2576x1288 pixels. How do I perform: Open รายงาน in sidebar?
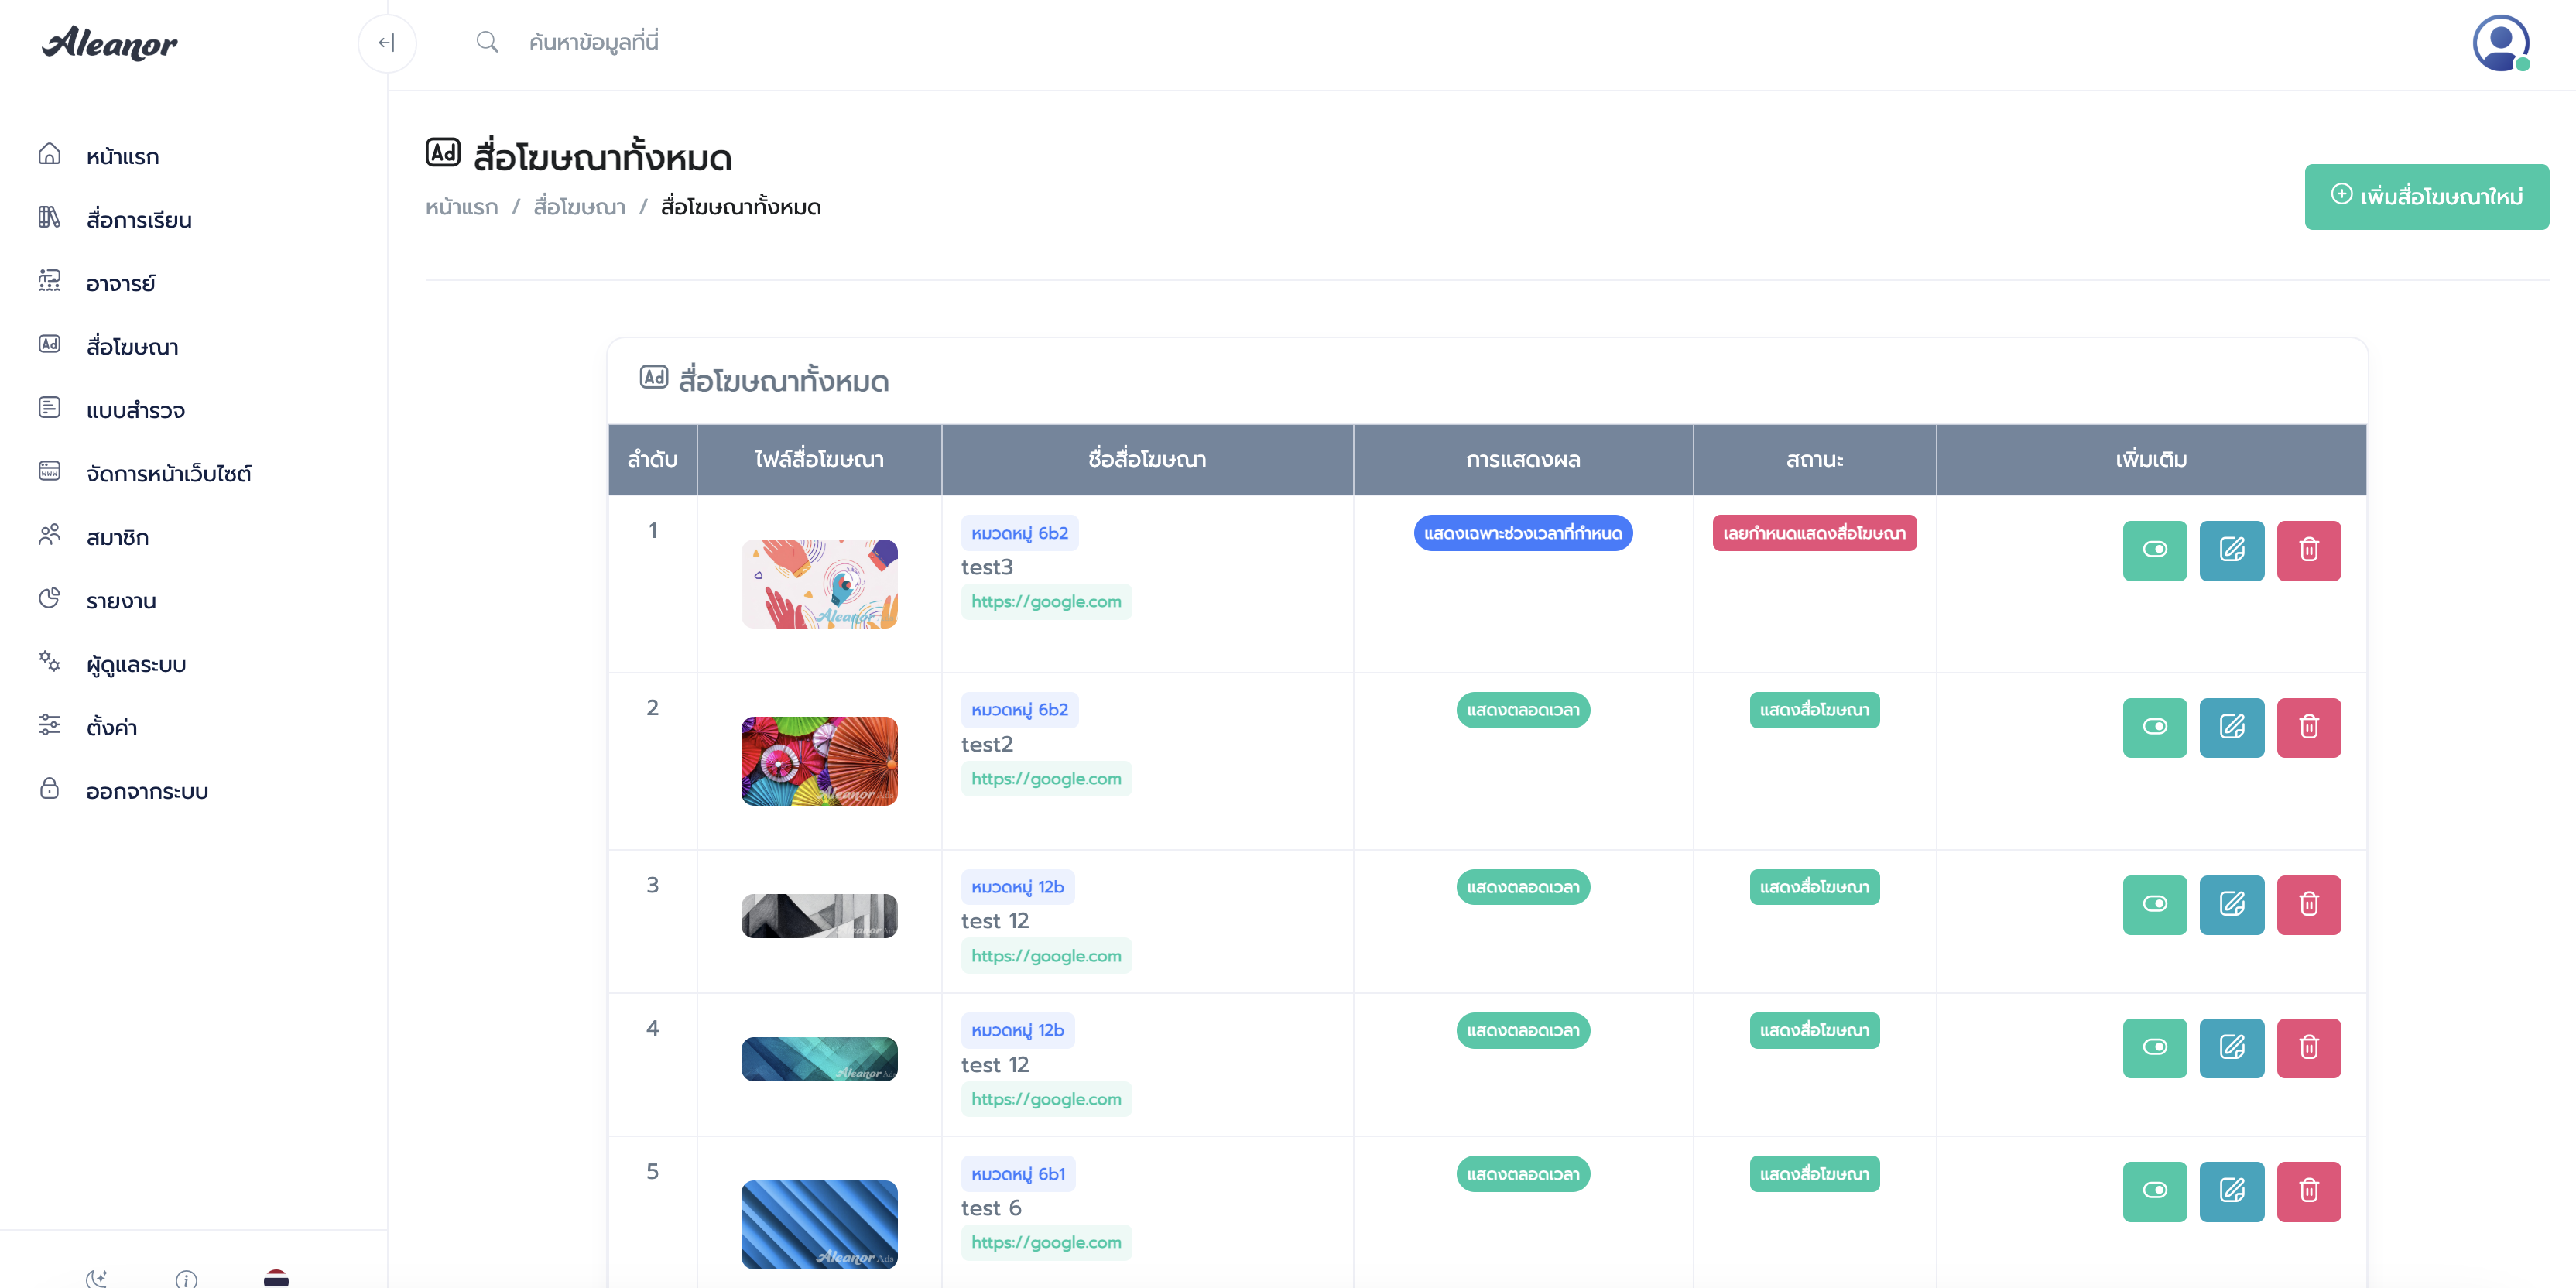[x=121, y=601]
